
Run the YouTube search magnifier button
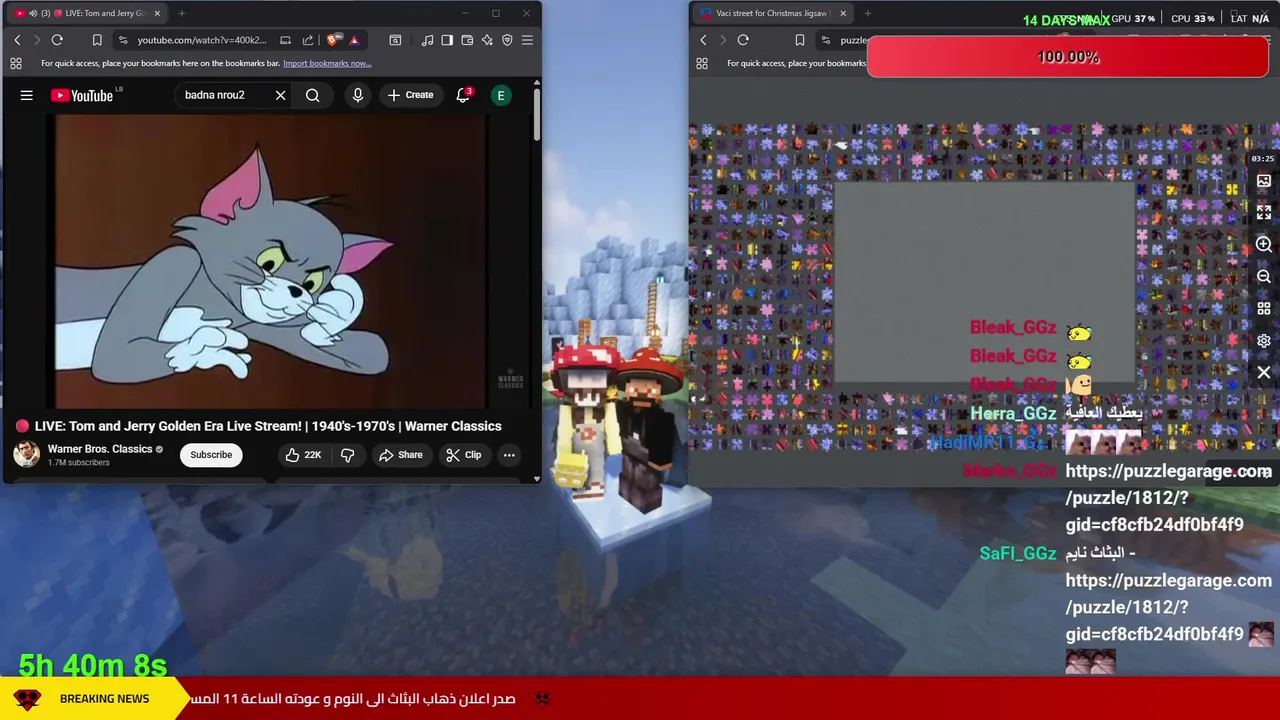pos(313,95)
